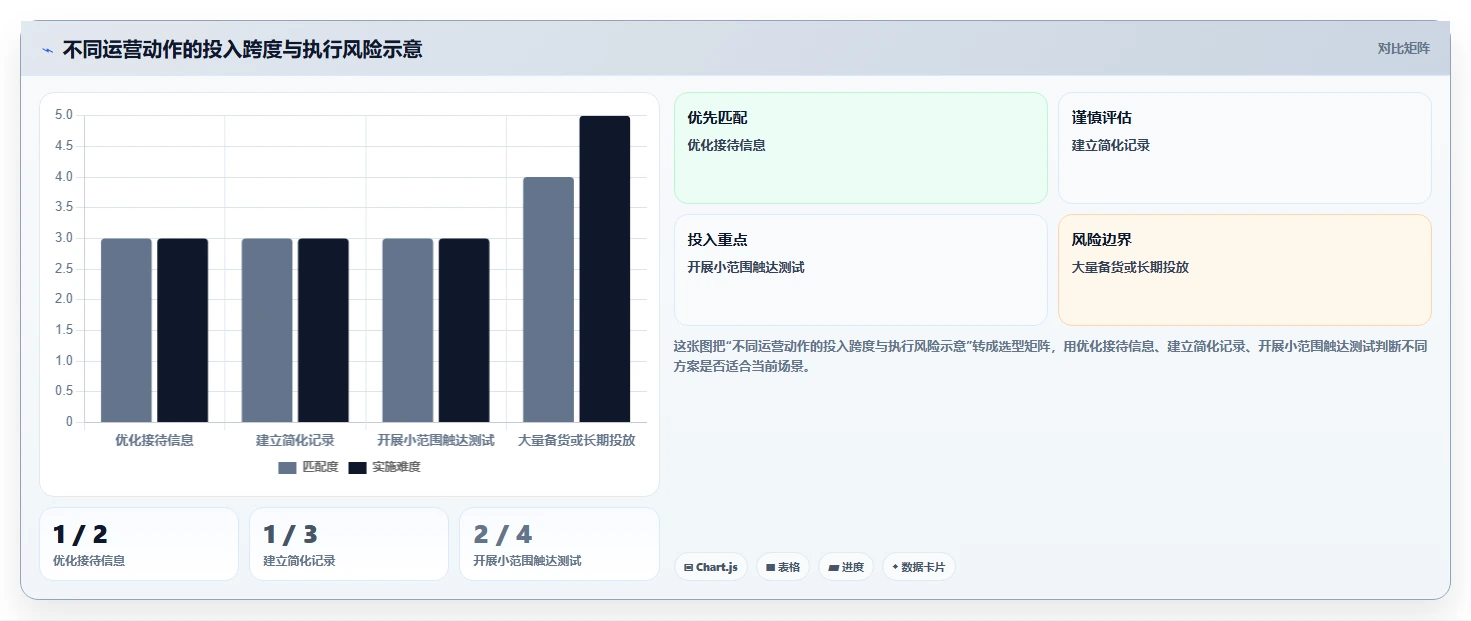Click 大量备货或长期投放 text in 风险边界 card

click(x=1130, y=267)
